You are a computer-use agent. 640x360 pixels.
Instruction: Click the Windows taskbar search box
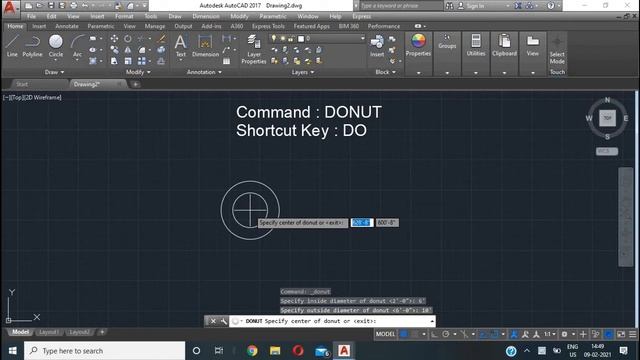(x=104, y=351)
